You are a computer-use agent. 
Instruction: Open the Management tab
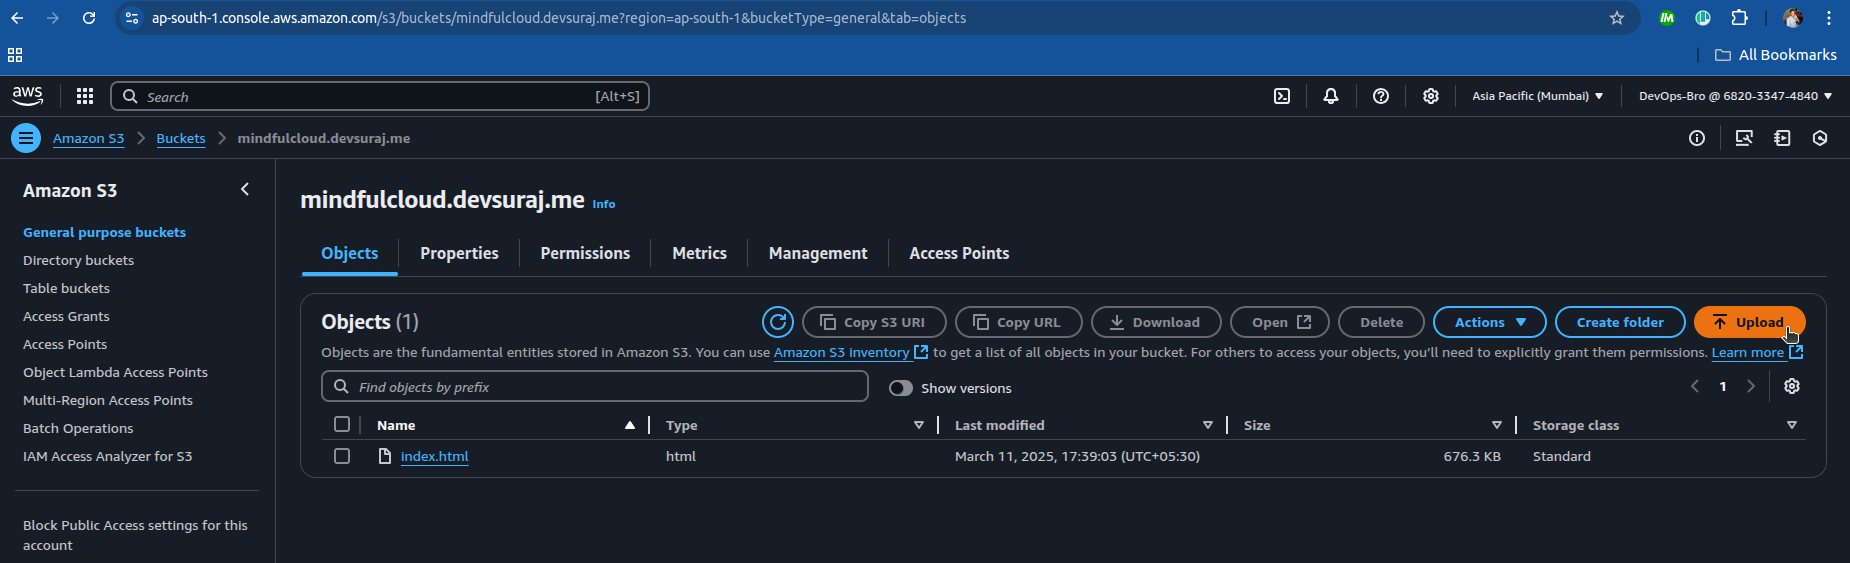pyautogui.click(x=818, y=253)
